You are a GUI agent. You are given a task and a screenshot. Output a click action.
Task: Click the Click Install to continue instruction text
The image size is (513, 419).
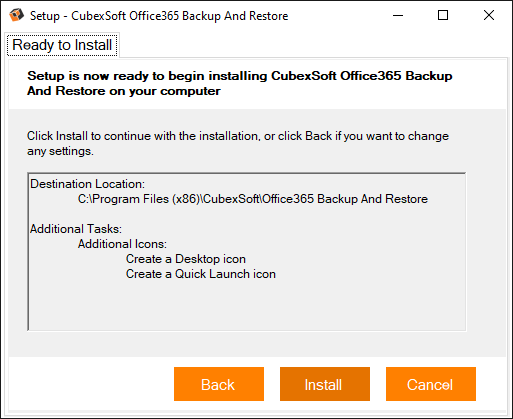pos(238,143)
